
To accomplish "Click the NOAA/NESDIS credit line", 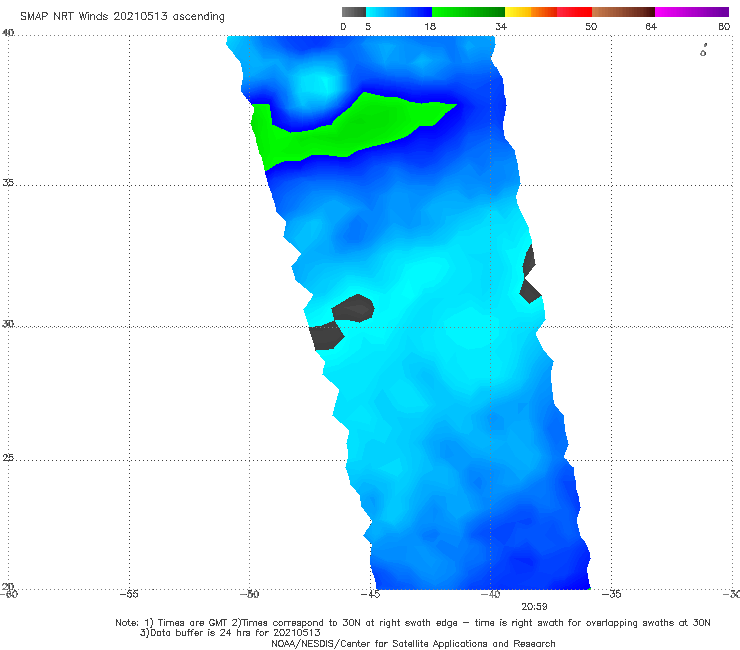I will [413, 643].
